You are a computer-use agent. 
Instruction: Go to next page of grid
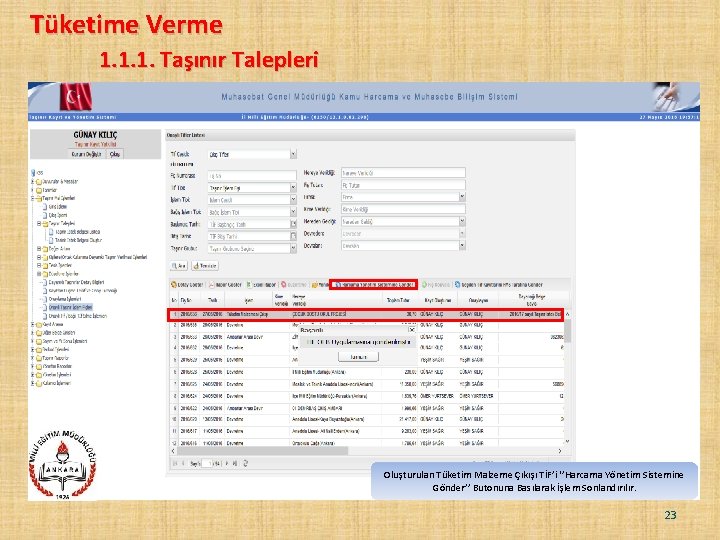(x=227, y=464)
